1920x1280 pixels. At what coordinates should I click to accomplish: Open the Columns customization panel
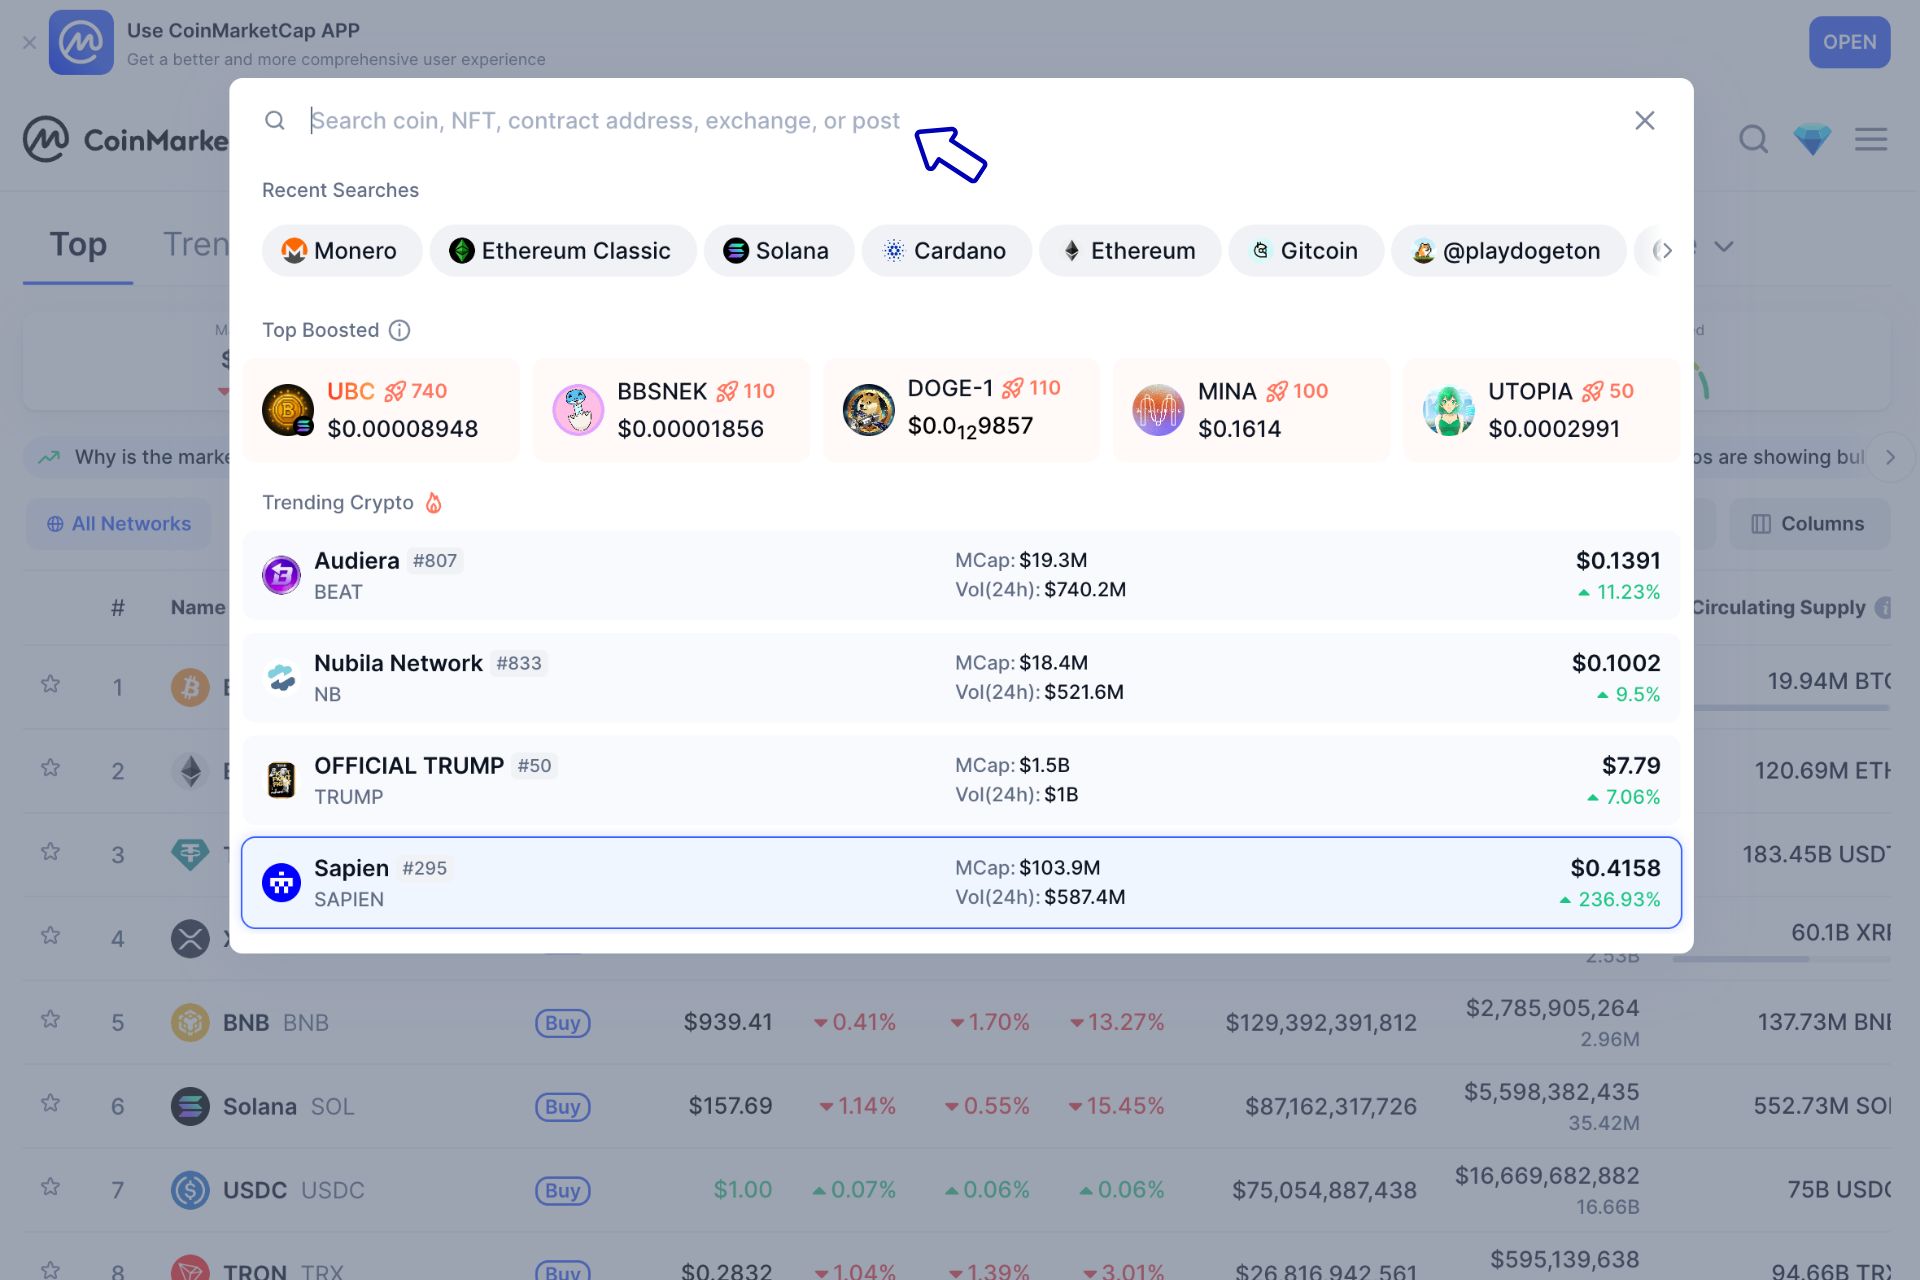point(1808,523)
